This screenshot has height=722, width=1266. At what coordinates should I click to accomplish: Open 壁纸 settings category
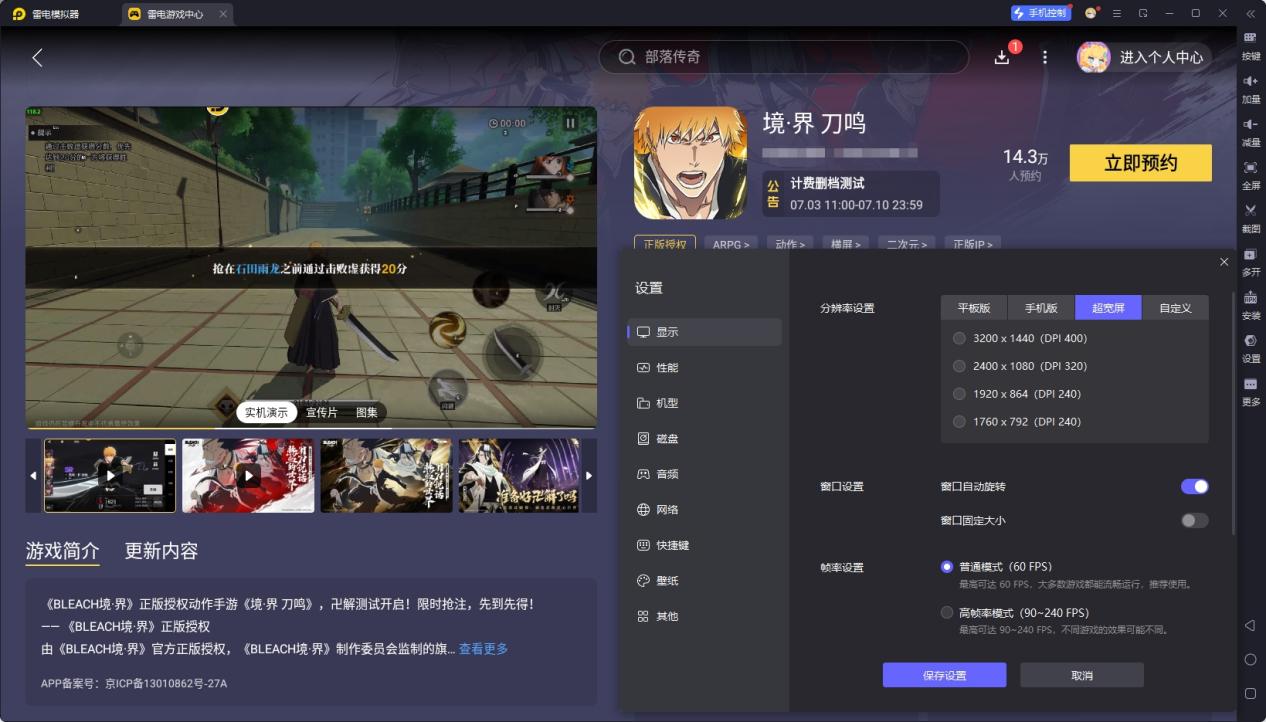click(705, 581)
